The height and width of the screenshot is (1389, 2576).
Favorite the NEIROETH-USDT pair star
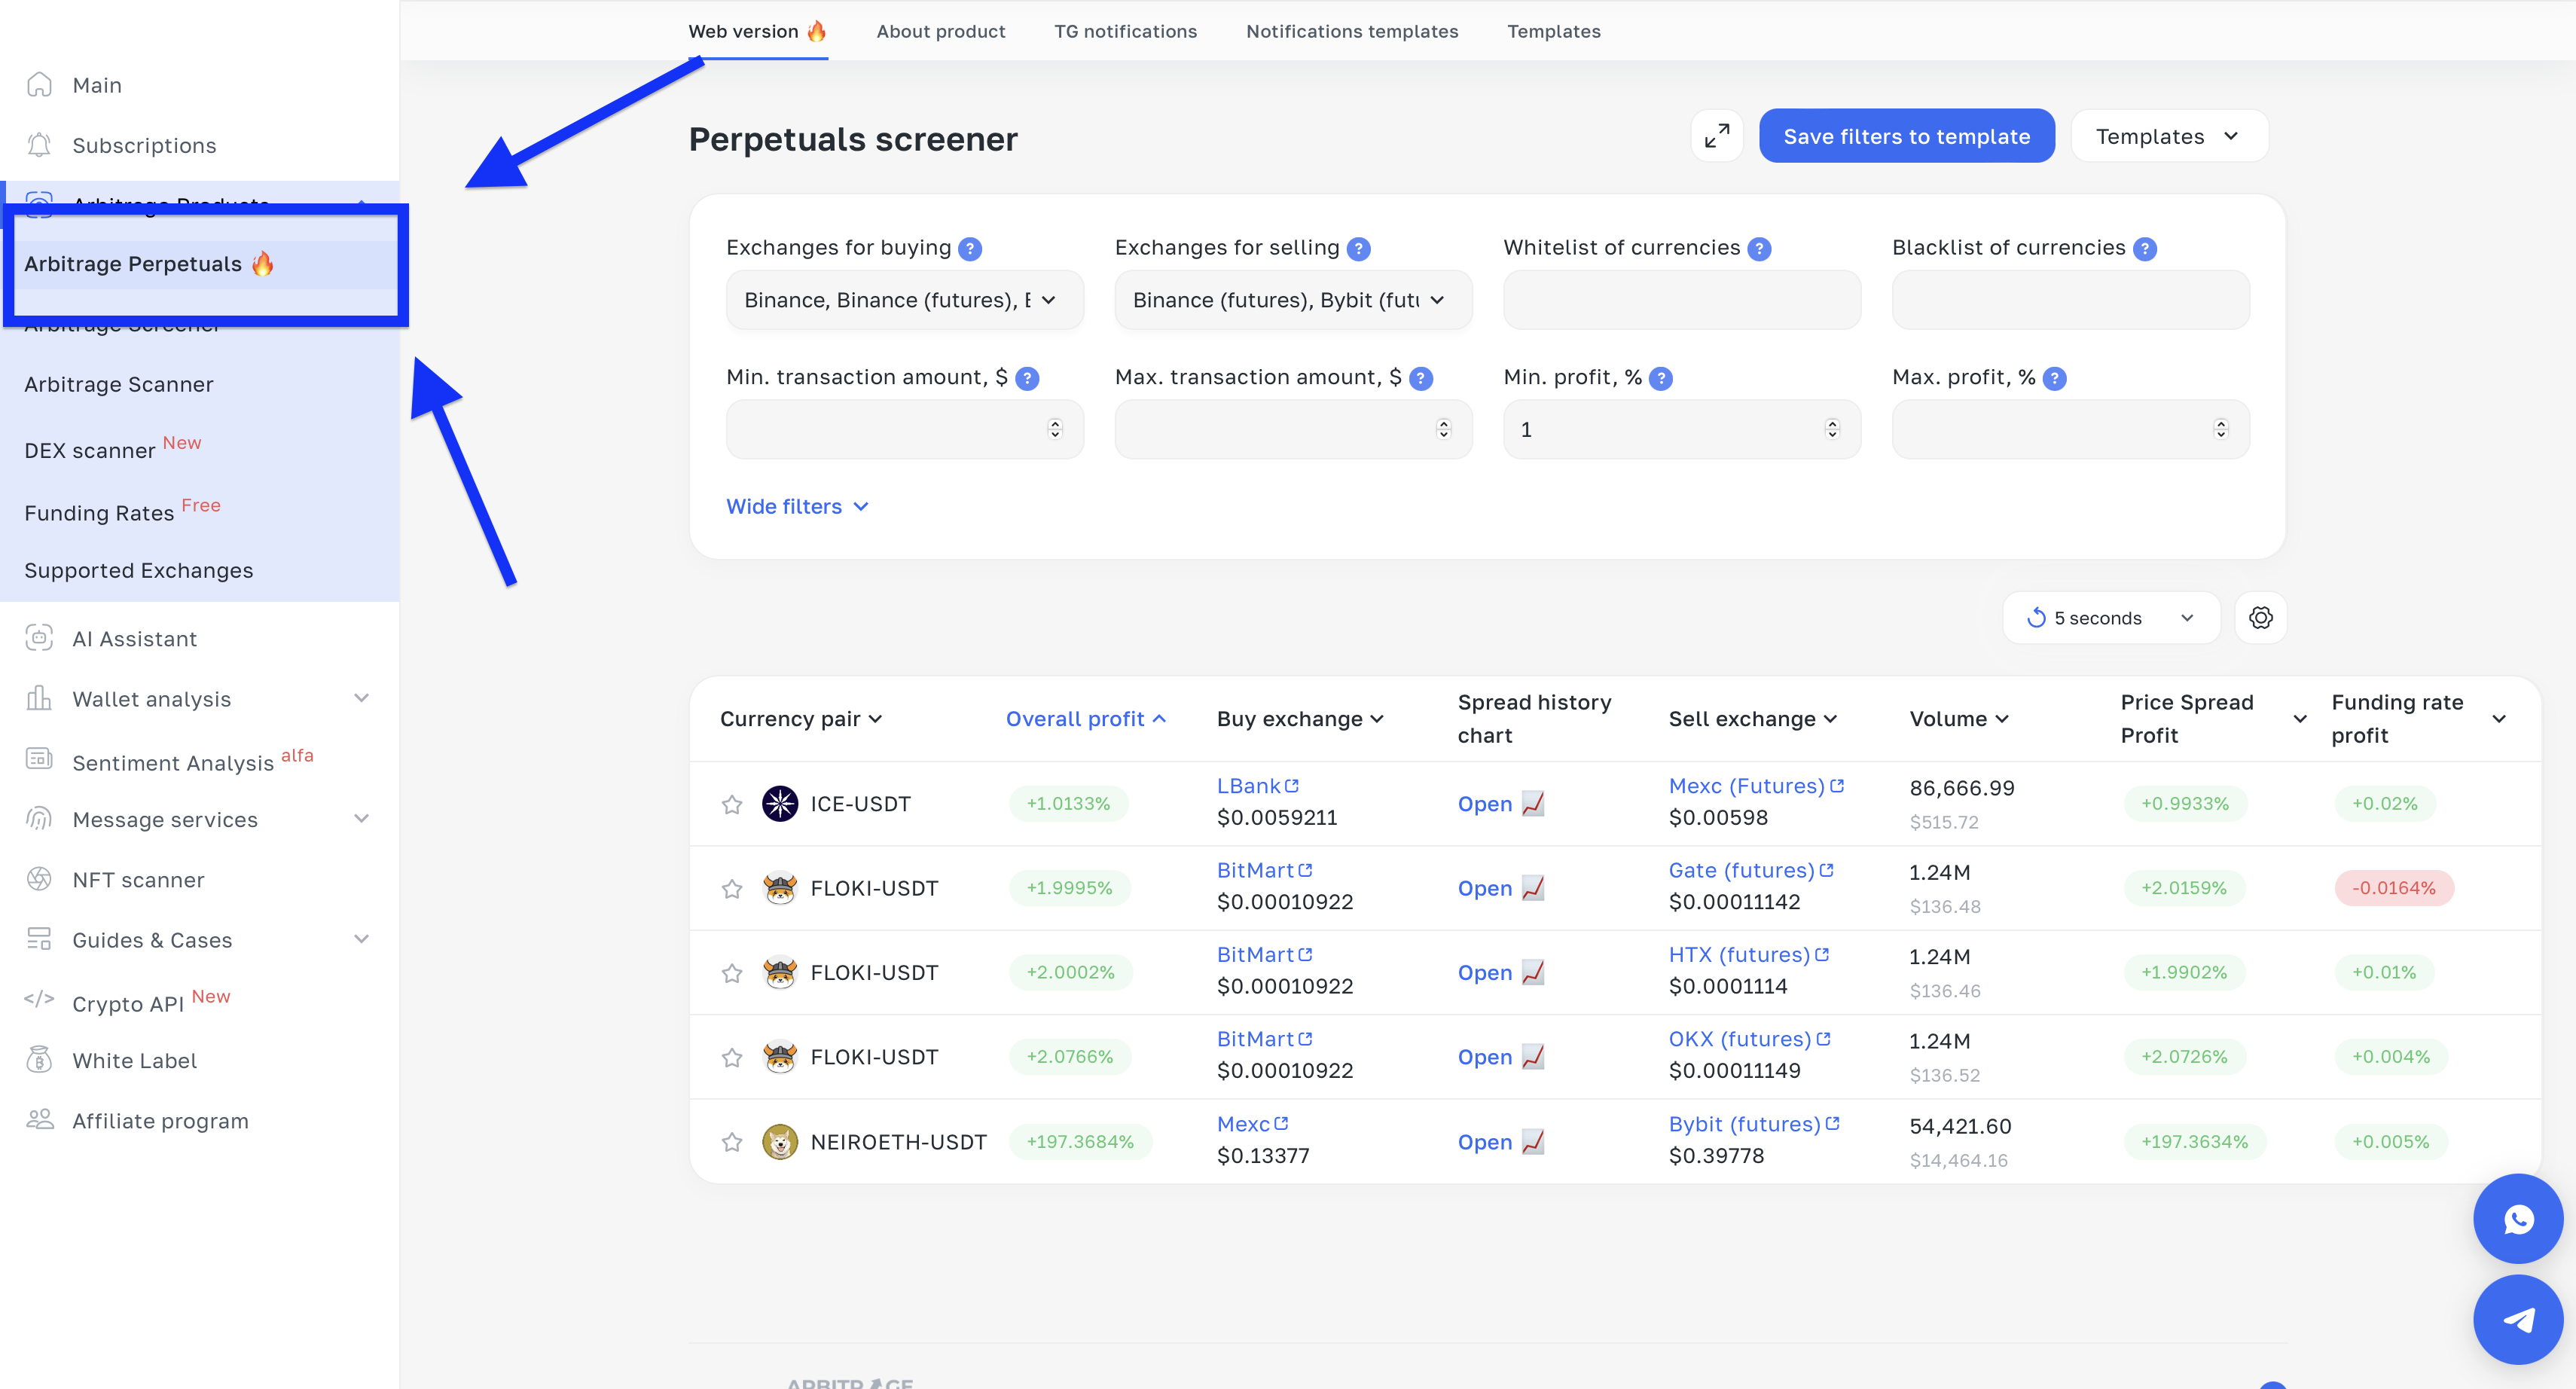732,1141
